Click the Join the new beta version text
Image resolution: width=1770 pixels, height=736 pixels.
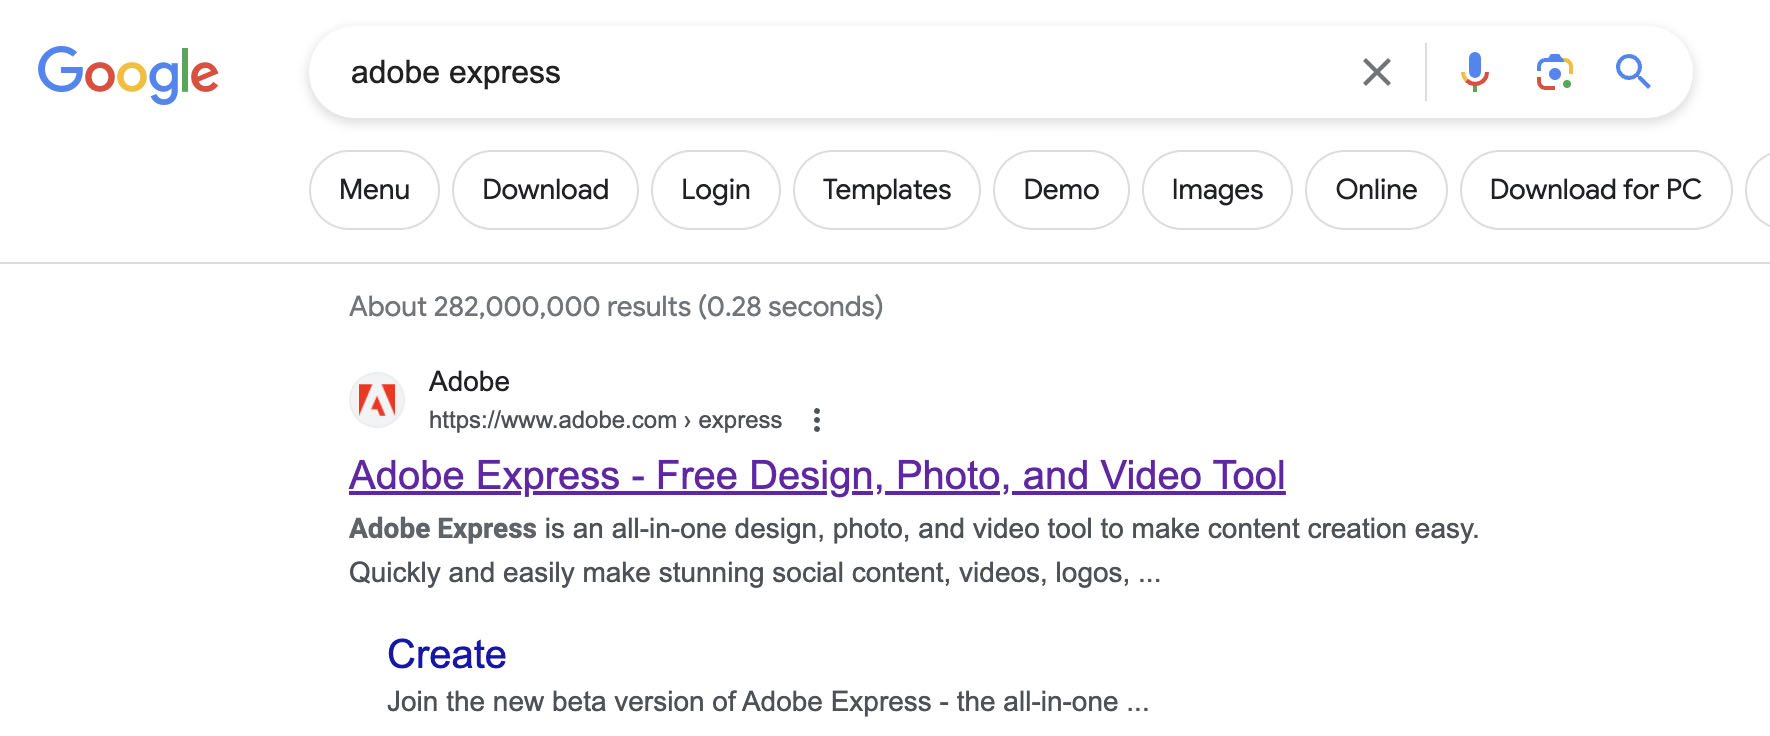[768, 702]
